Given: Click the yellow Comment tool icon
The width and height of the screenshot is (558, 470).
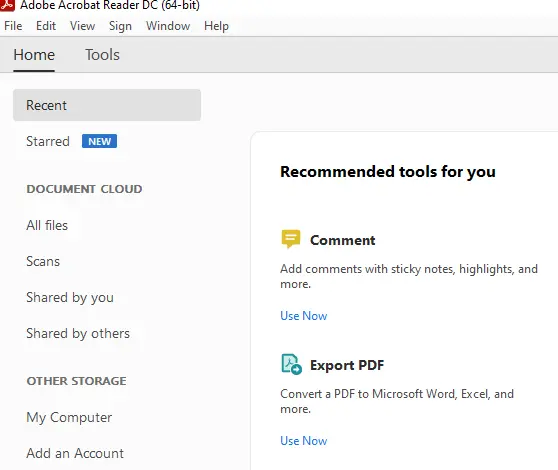Looking at the screenshot, I should [291, 239].
